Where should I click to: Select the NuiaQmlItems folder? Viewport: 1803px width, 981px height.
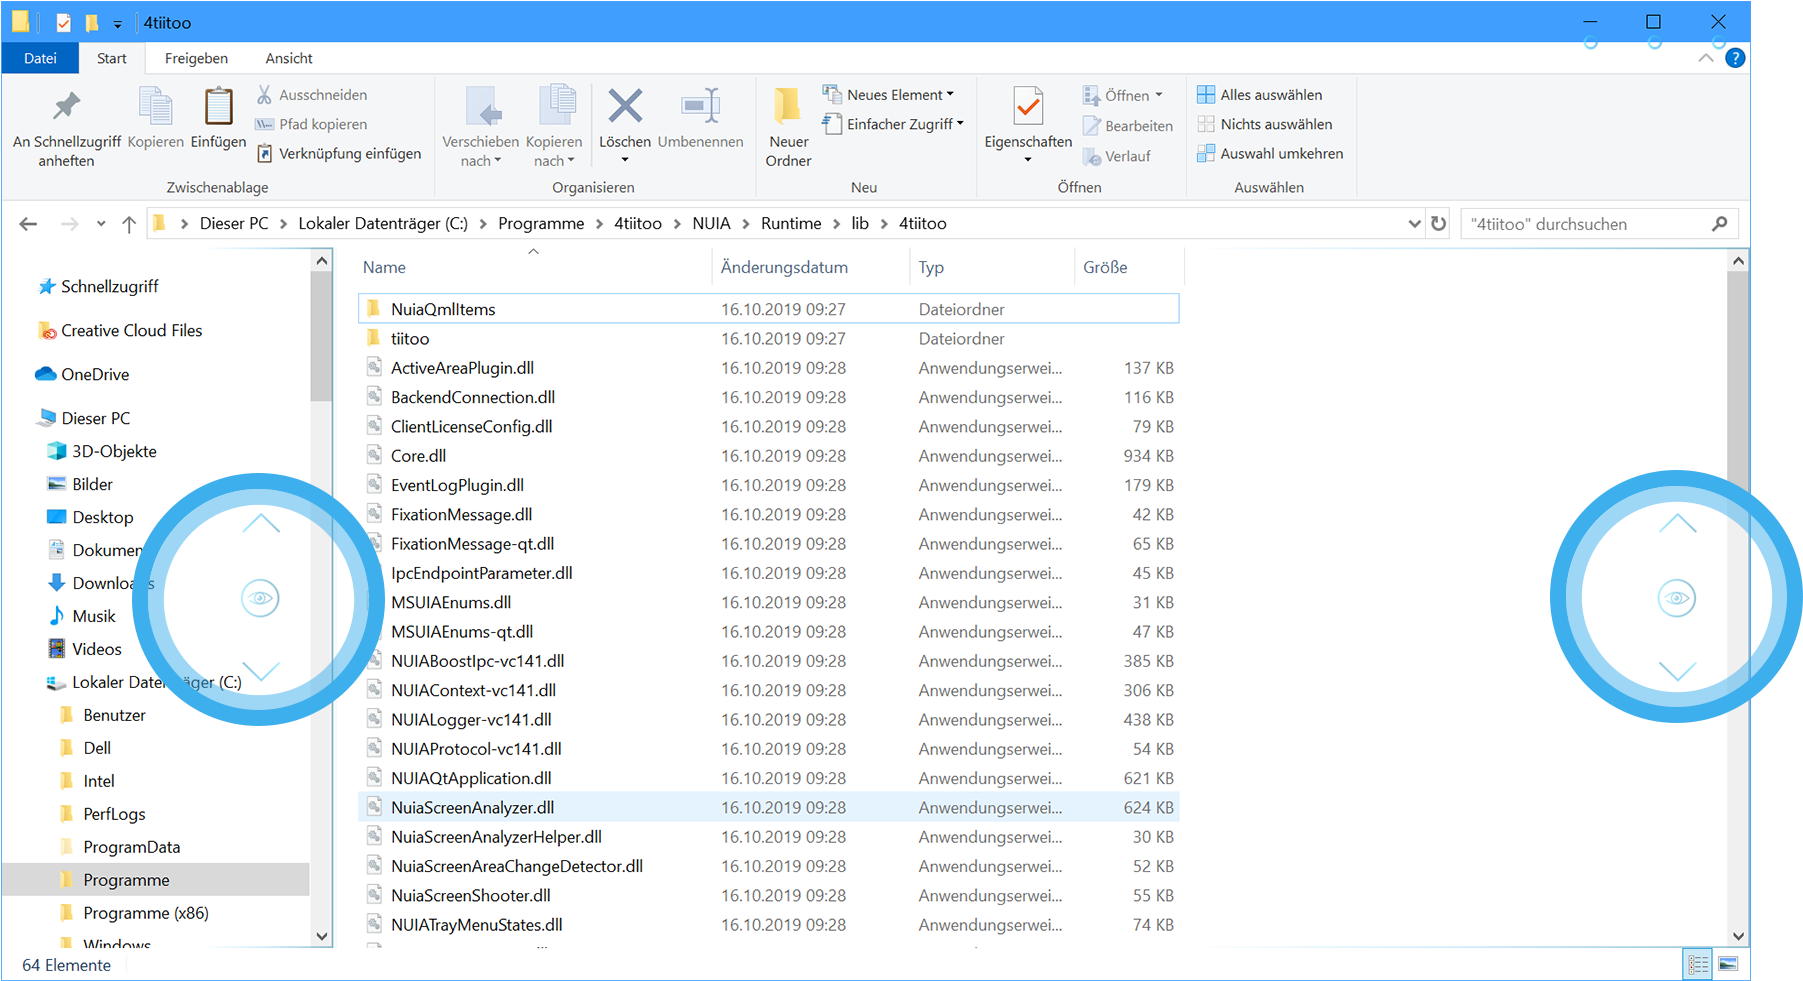tap(768, 309)
